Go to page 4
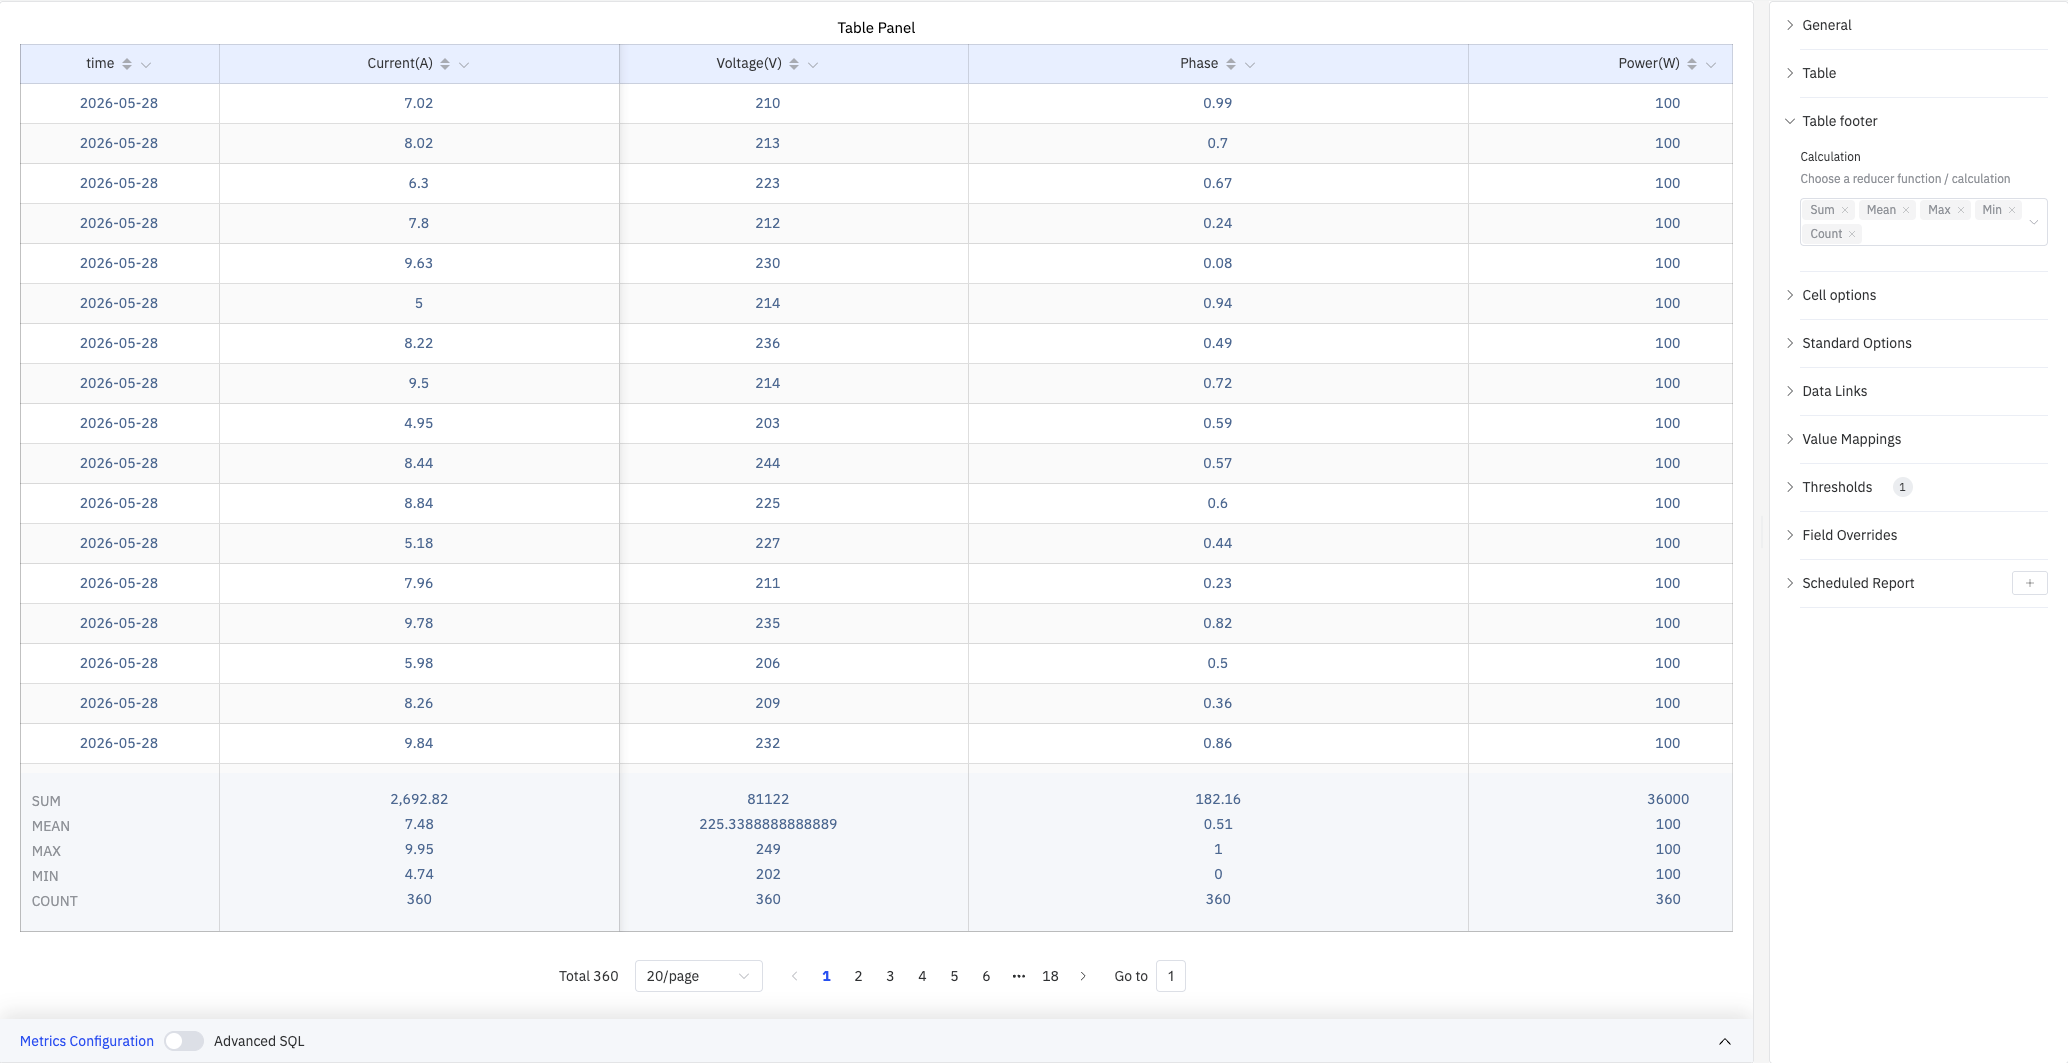 (922, 976)
